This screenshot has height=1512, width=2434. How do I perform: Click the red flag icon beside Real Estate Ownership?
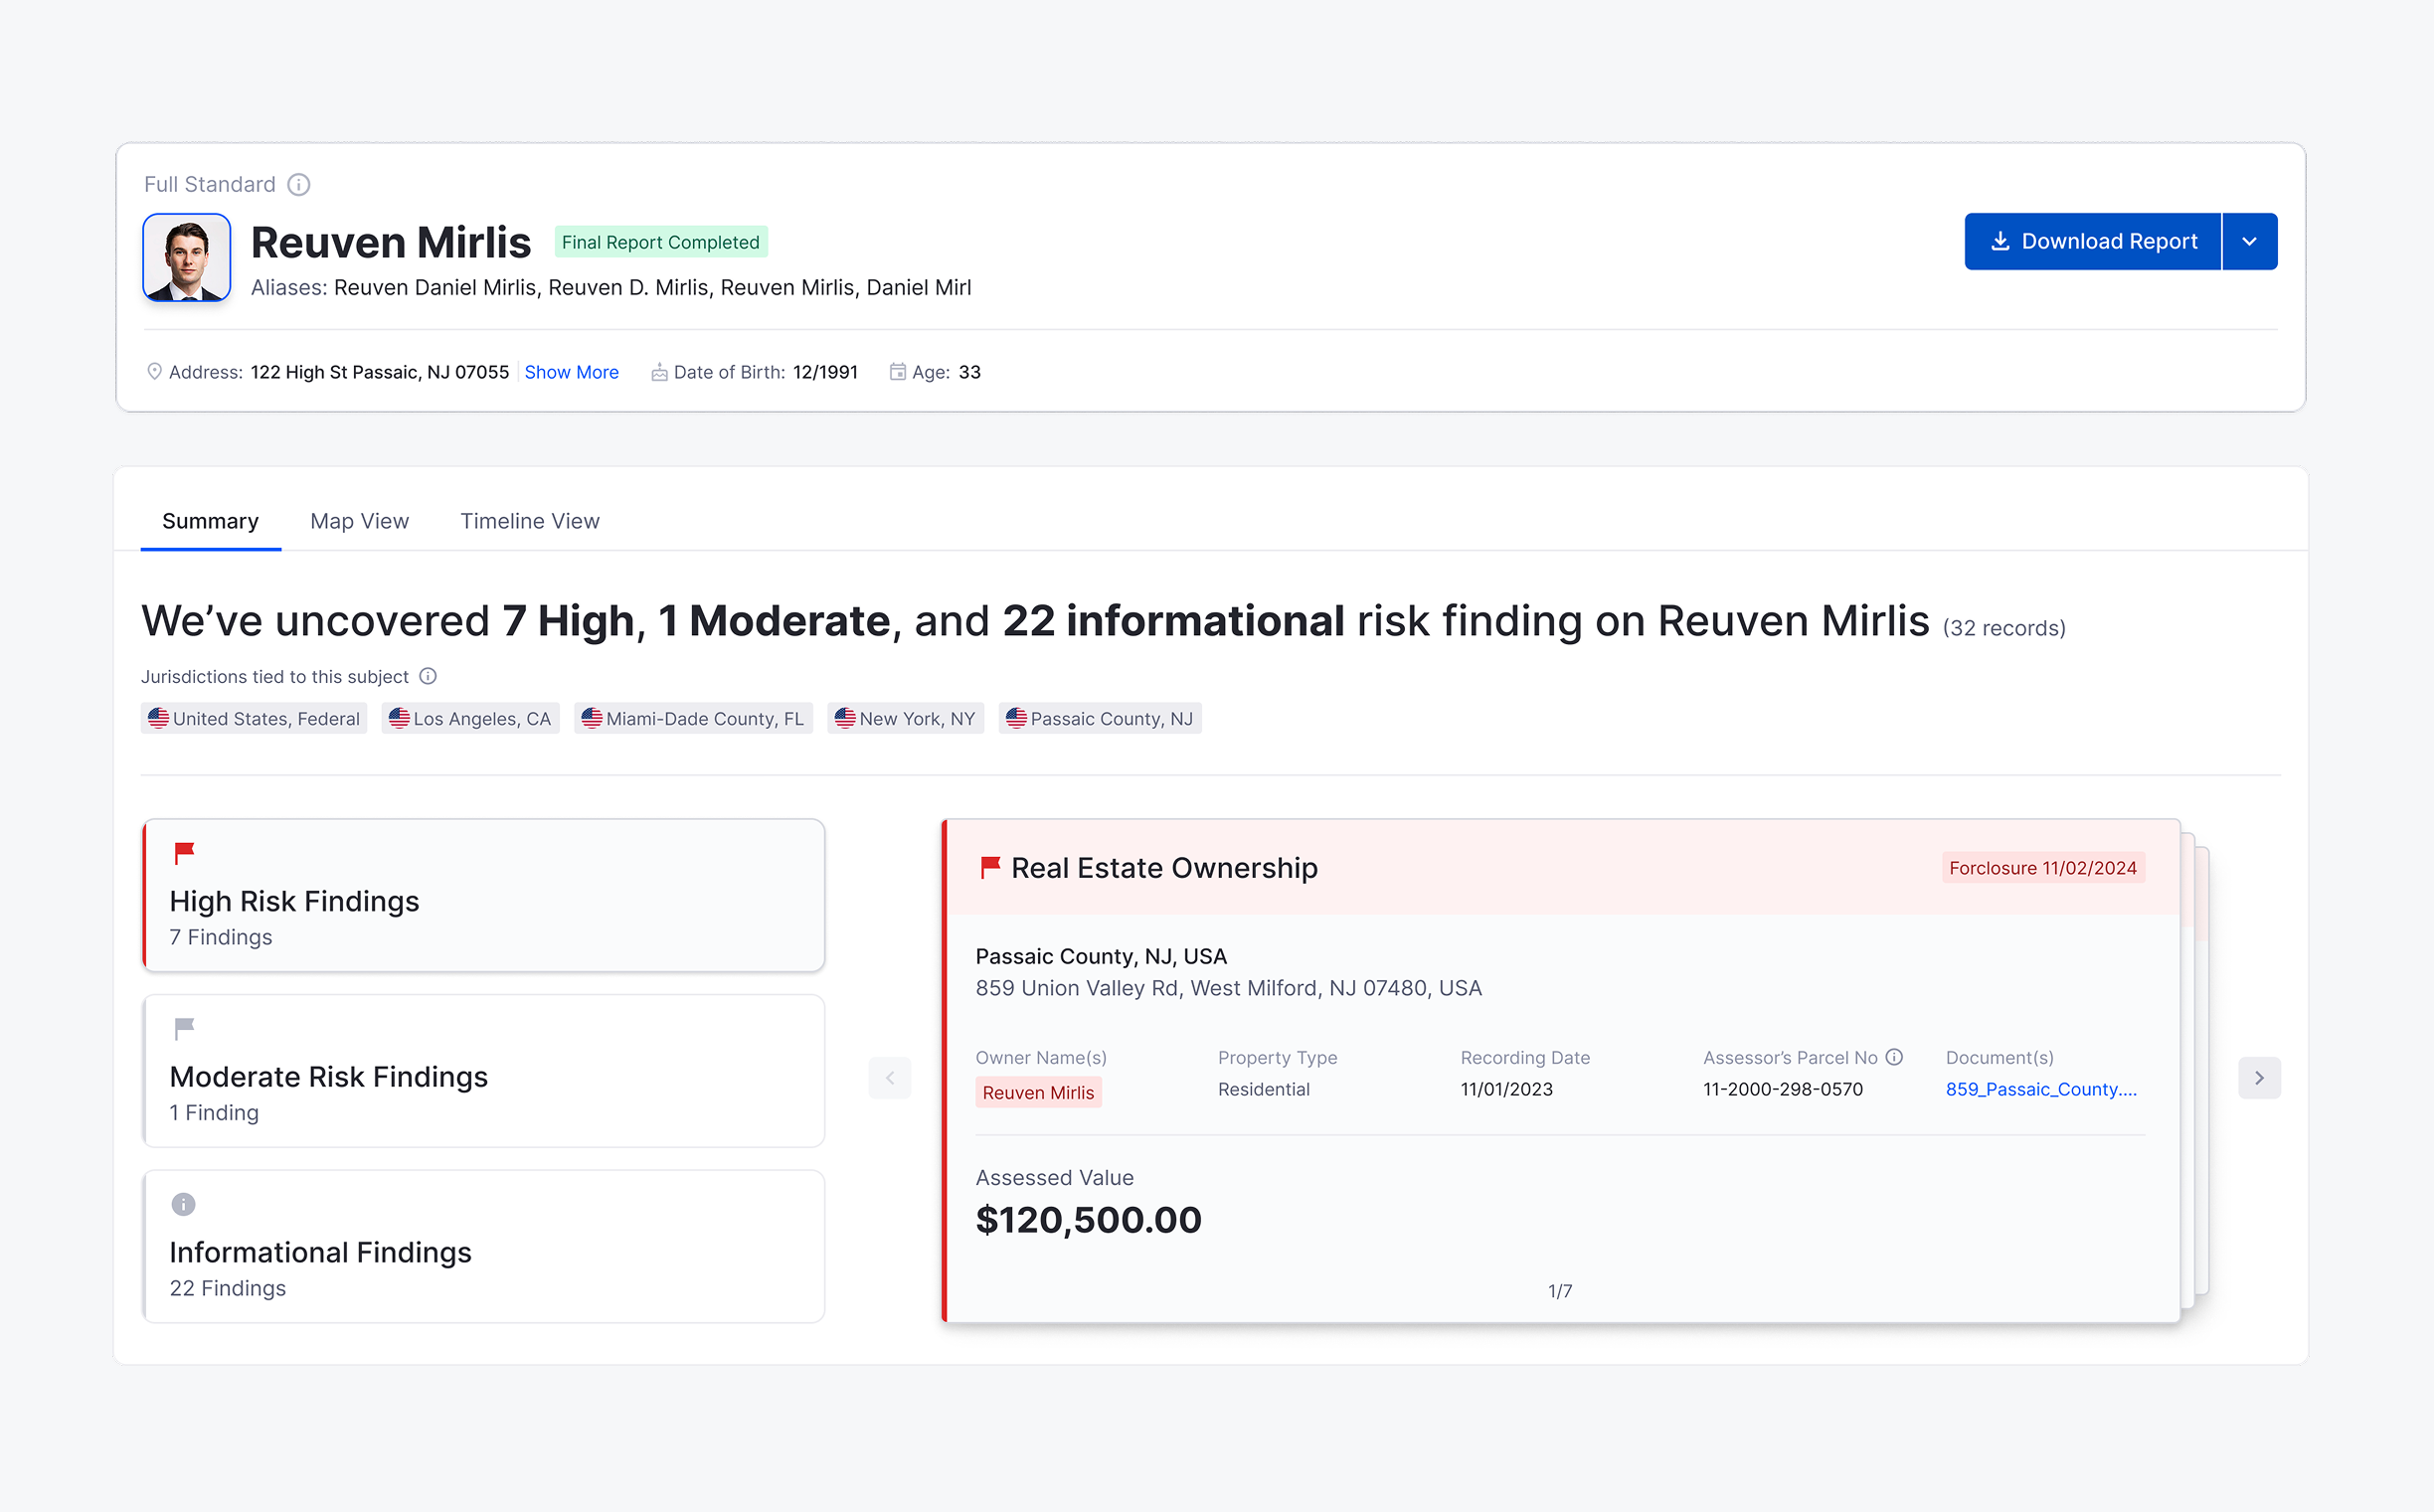990,867
